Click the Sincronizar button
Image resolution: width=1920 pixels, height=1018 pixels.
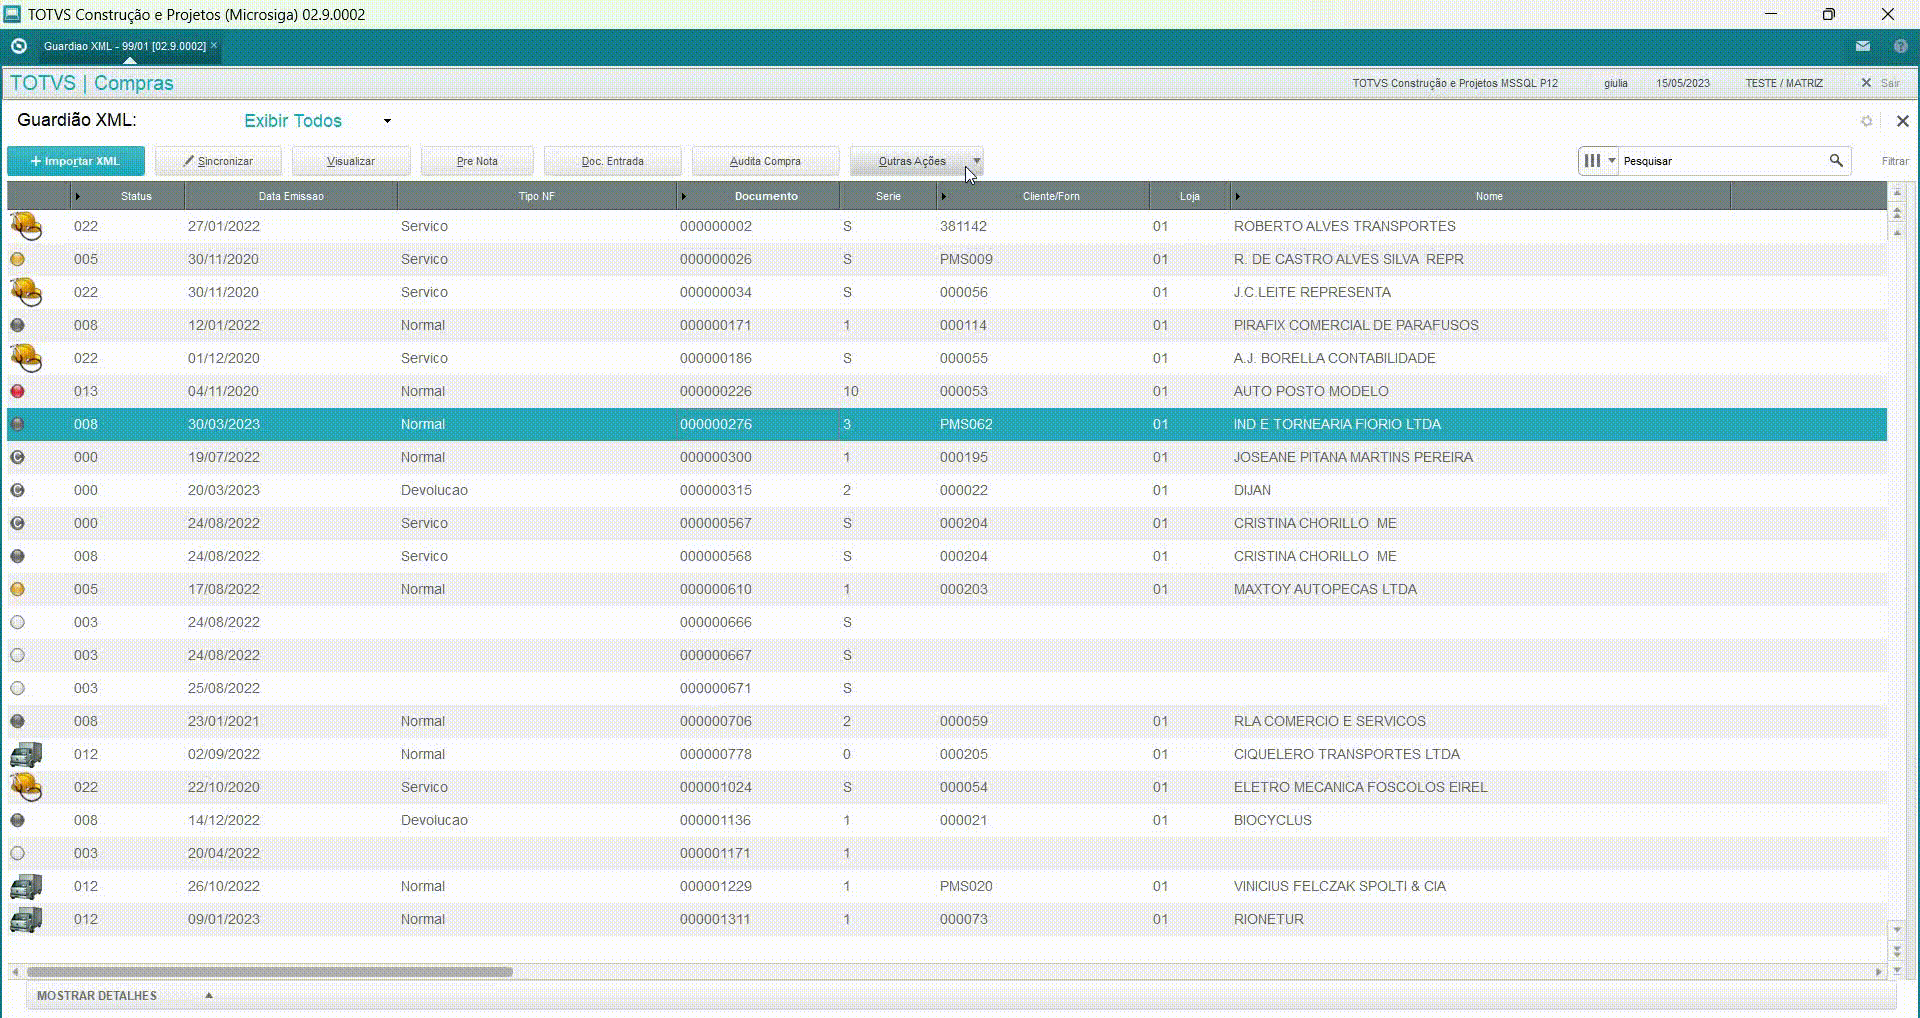tap(218, 161)
